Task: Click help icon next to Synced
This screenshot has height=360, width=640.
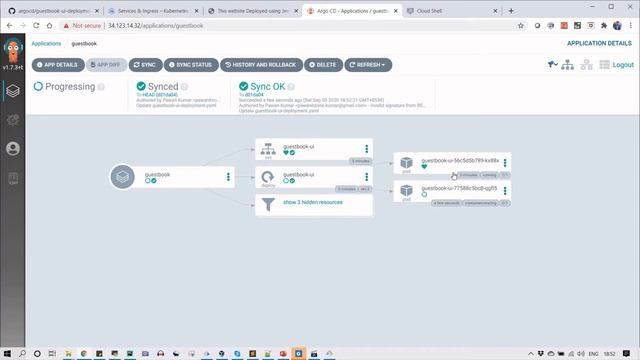Action: click(x=184, y=87)
